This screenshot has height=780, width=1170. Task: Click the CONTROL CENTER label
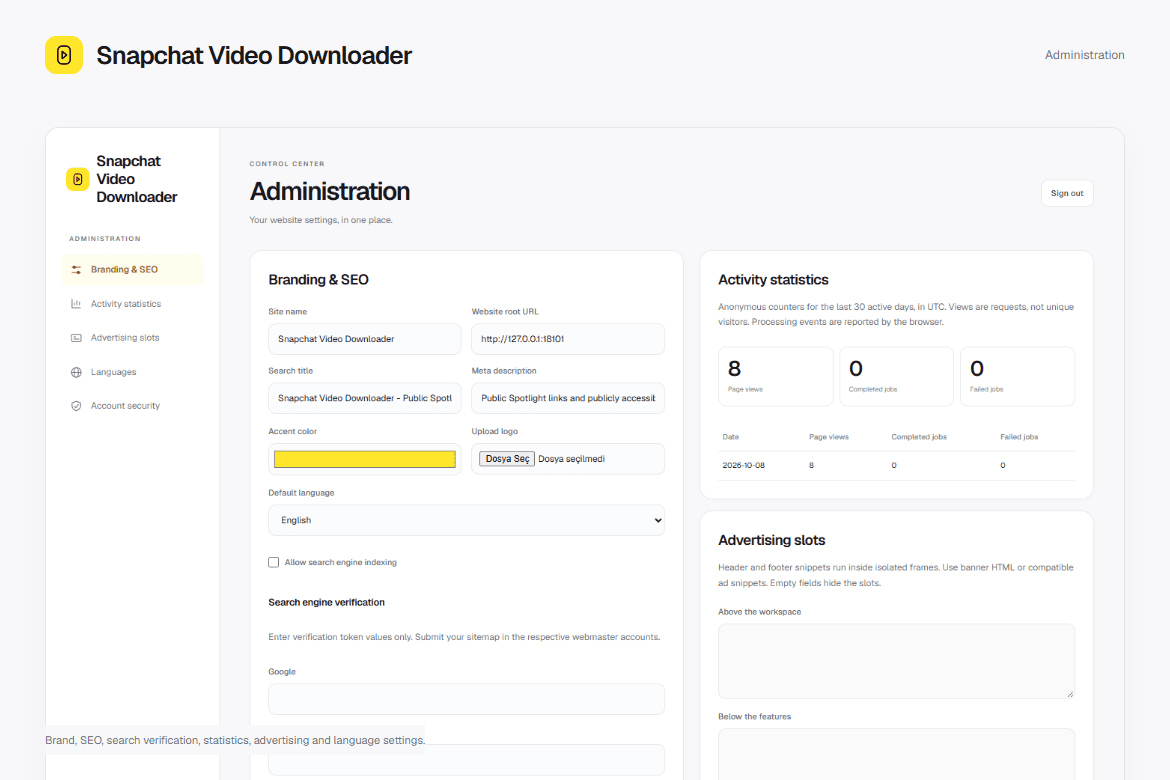point(287,163)
